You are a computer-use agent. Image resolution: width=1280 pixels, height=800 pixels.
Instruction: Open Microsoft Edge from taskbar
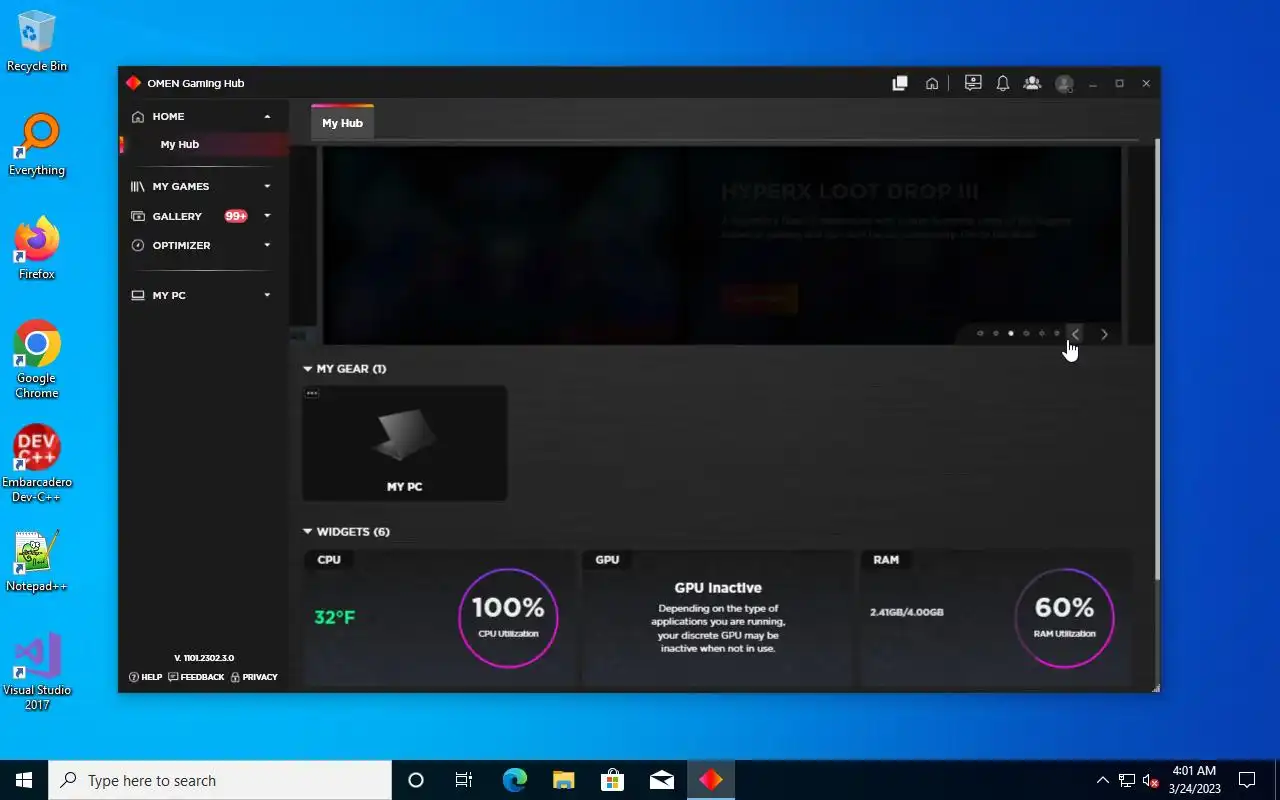click(514, 780)
